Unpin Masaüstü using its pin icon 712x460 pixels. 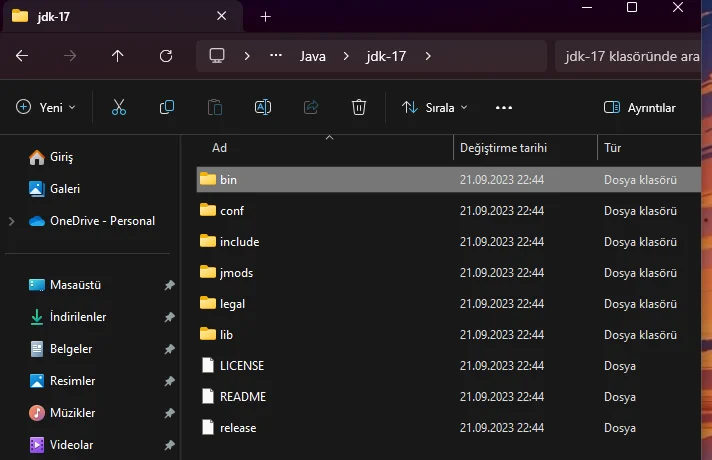[x=169, y=285]
